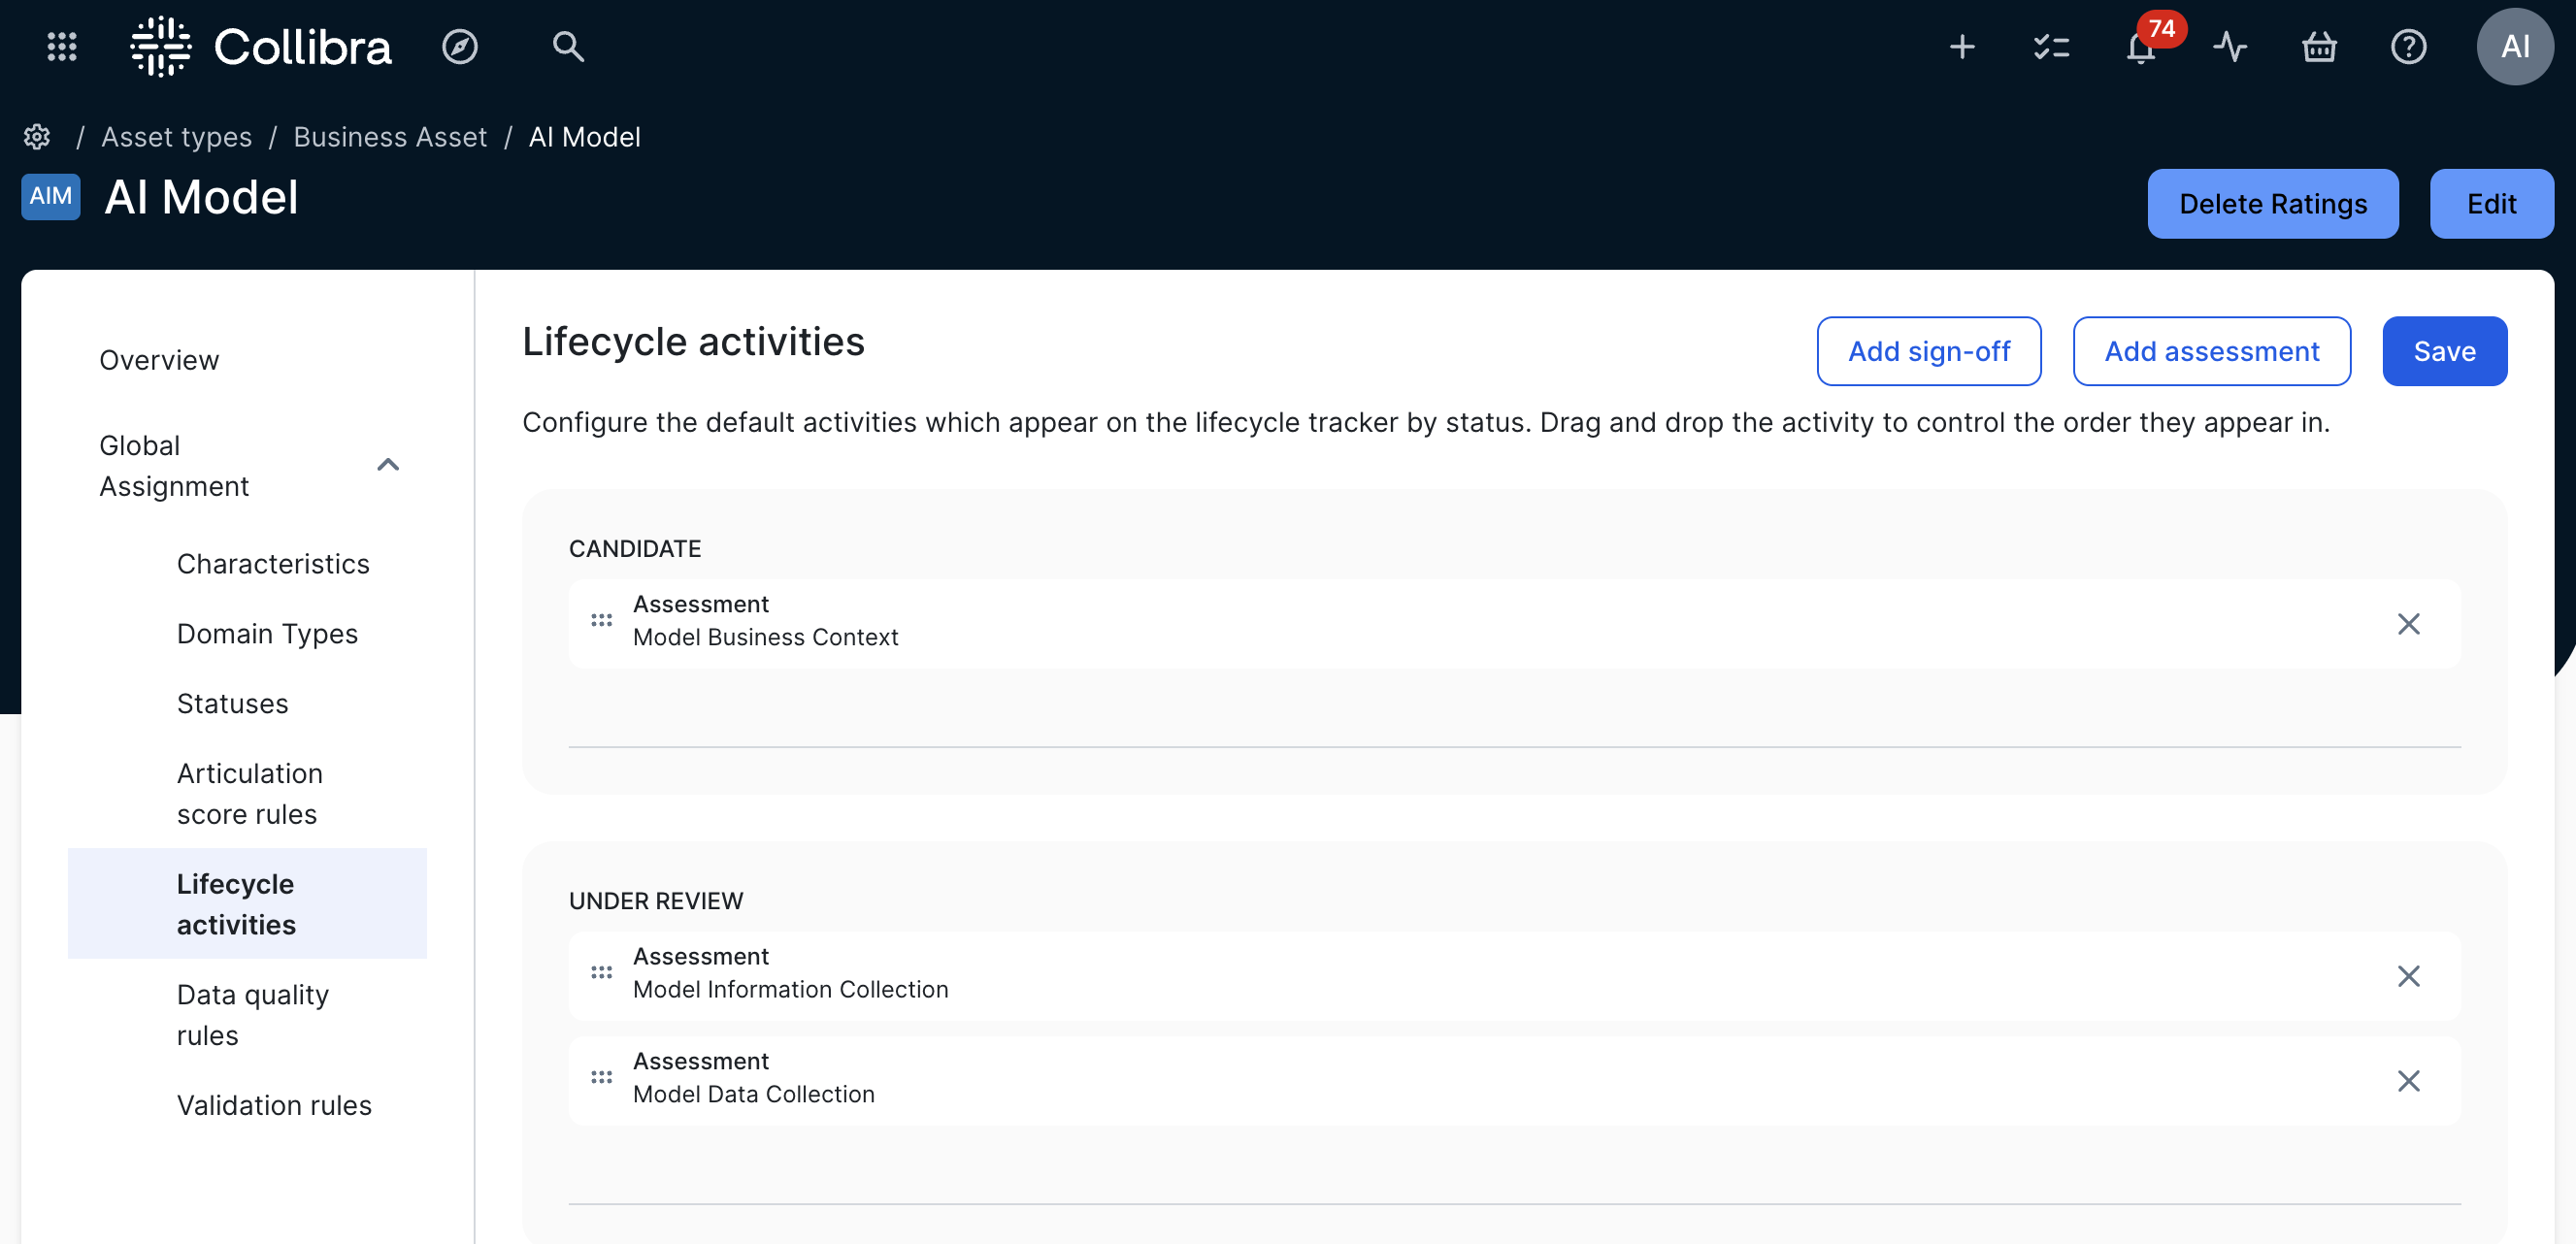Select Characteristics in the sidebar
The width and height of the screenshot is (2576, 1244).
coord(273,564)
